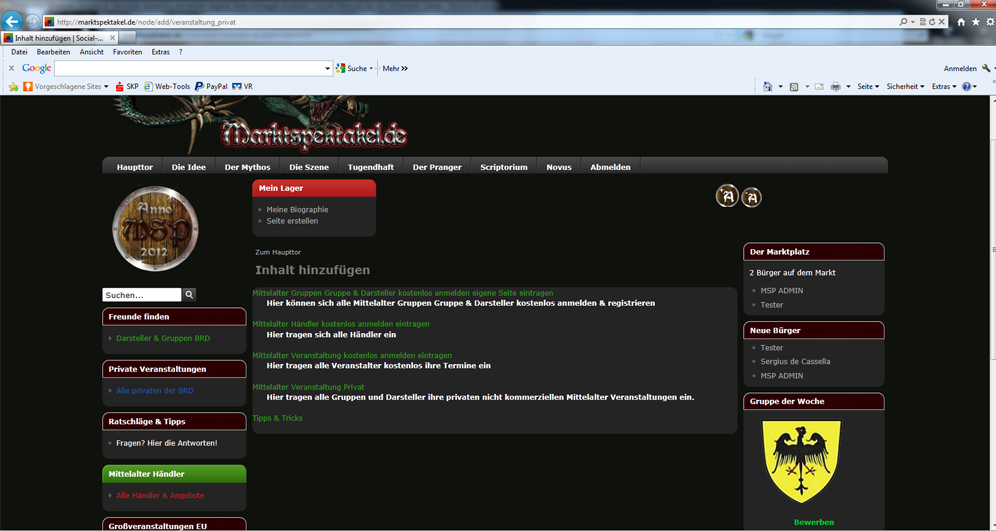Open Mittelalter Veranstaltung Privat link

(308, 387)
